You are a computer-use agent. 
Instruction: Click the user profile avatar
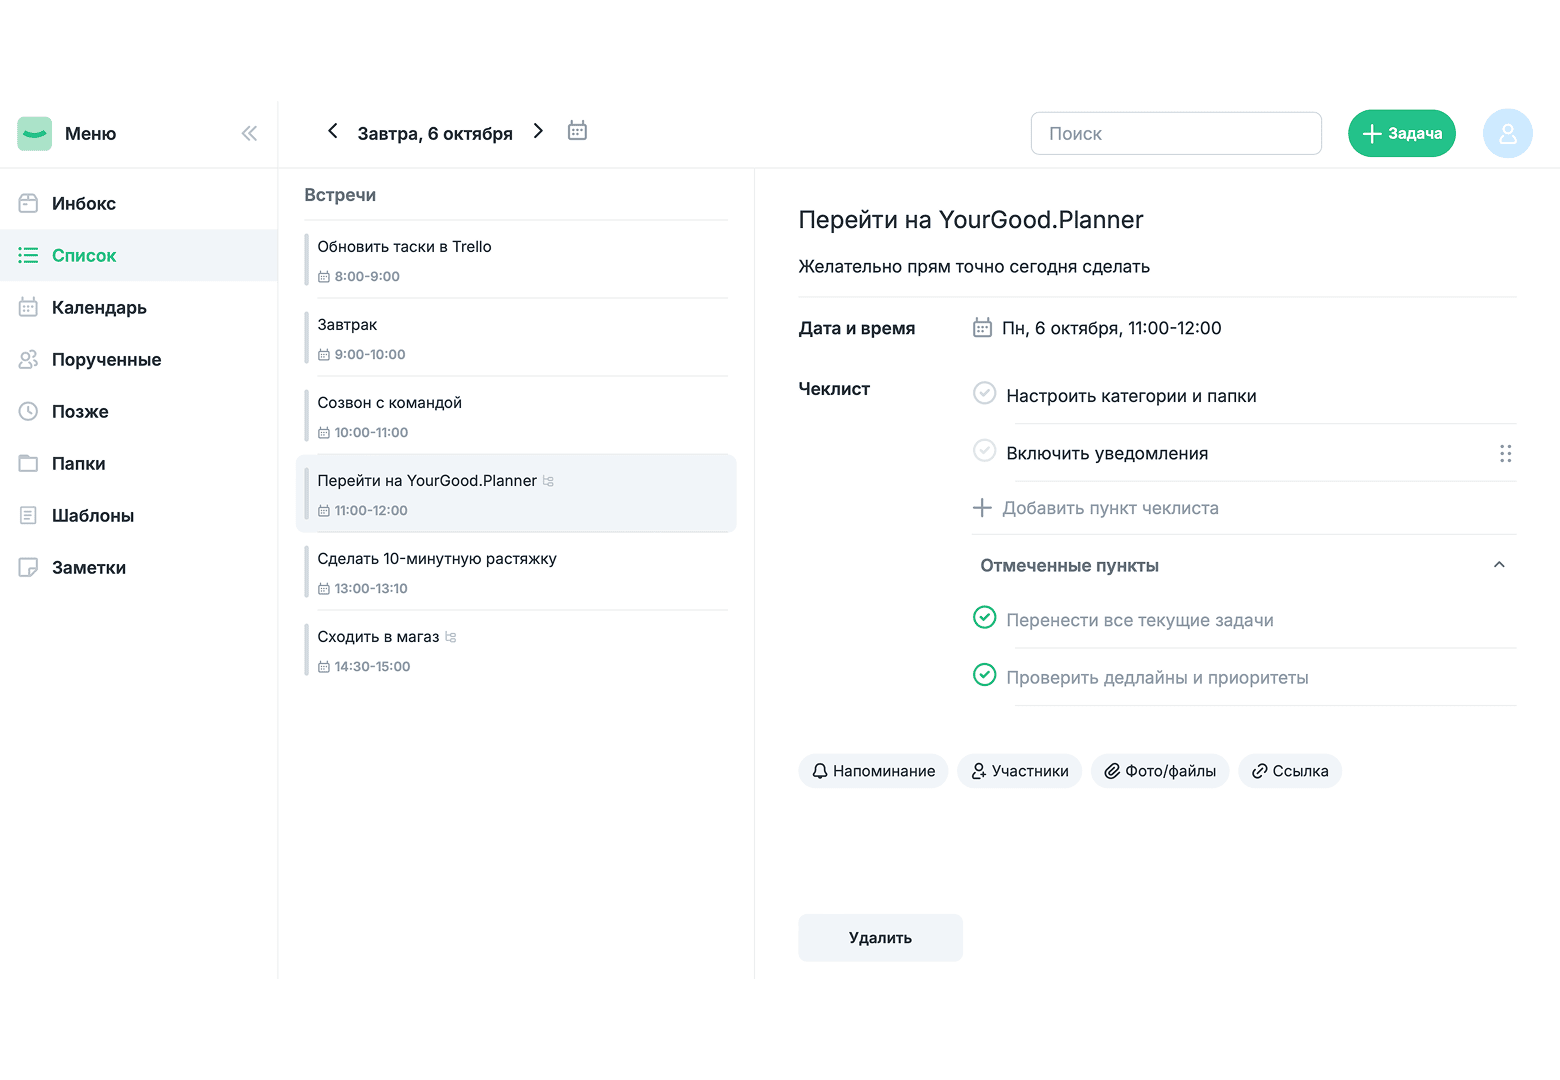pyautogui.click(x=1507, y=133)
